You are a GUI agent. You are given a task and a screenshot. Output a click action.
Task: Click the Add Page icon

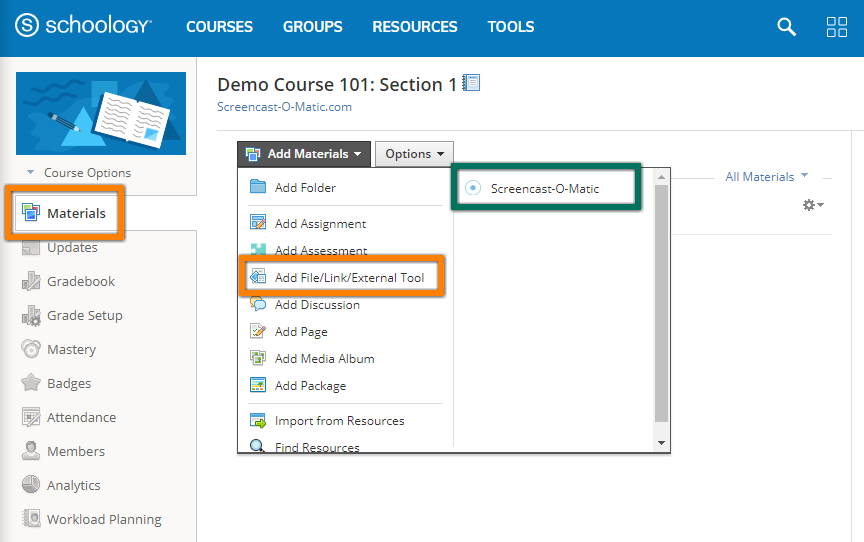[x=258, y=330]
